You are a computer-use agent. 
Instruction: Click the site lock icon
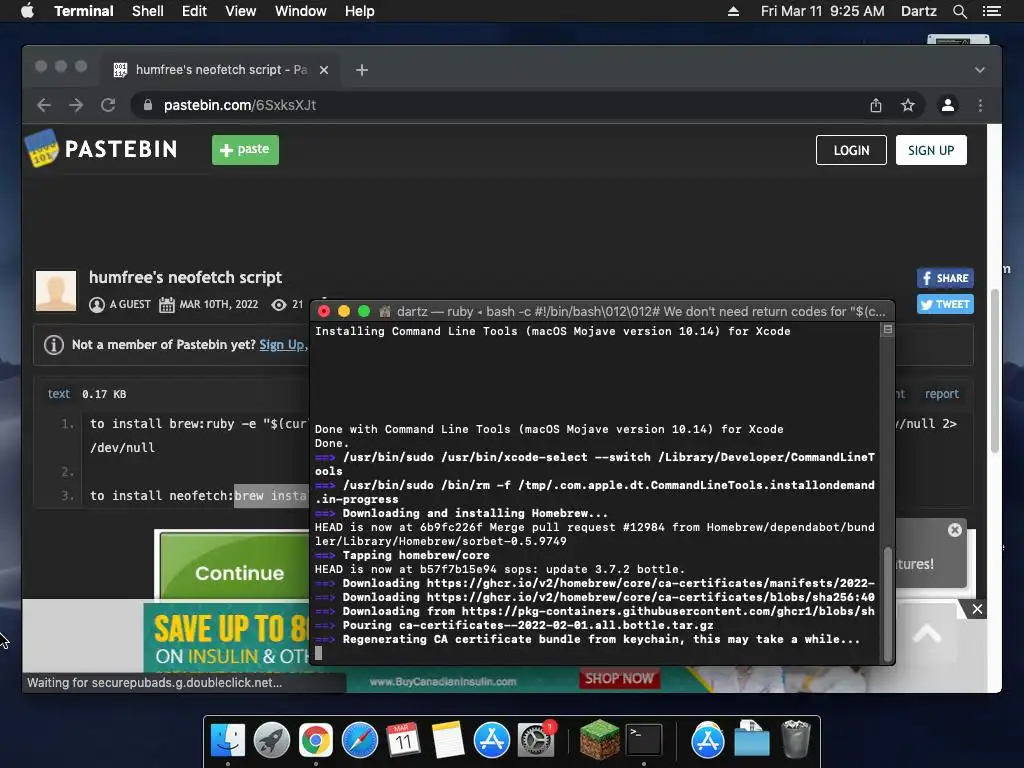pyautogui.click(x=148, y=105)
